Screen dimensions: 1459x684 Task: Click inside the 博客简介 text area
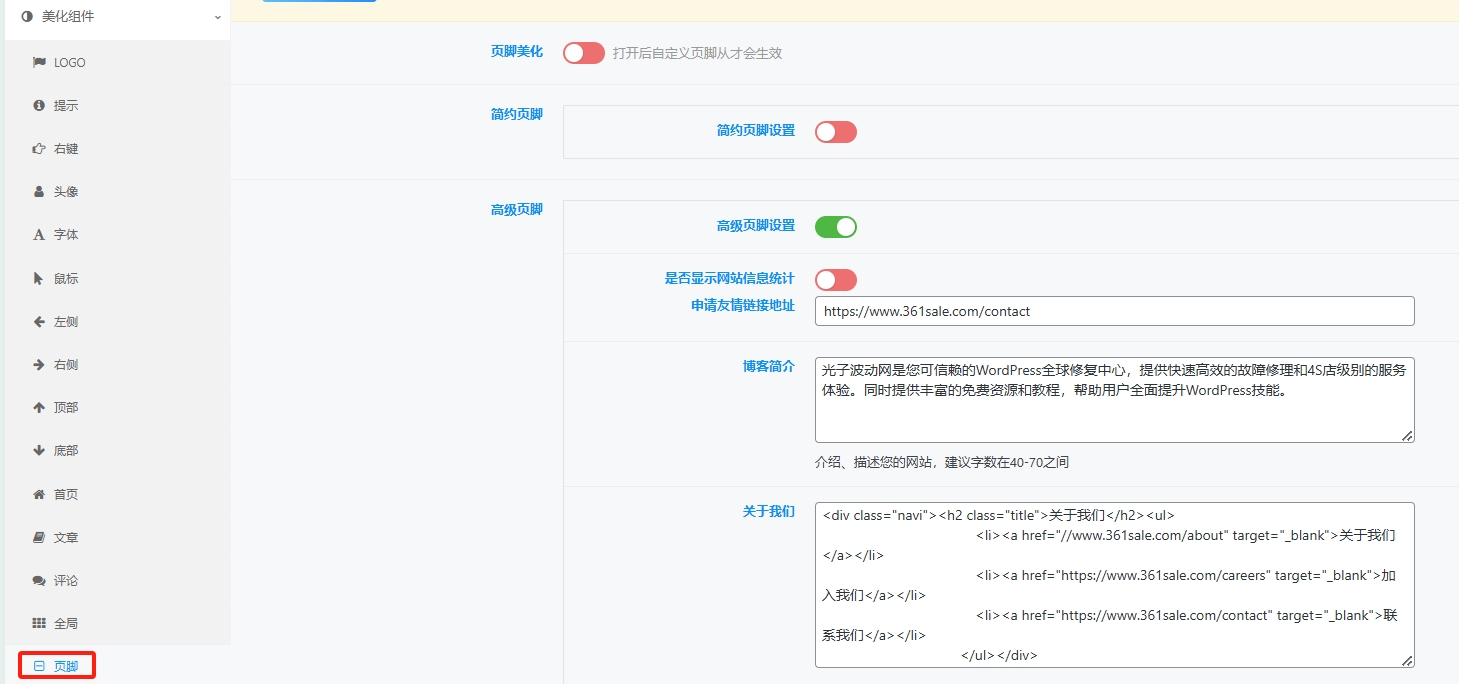click(1114, 400)
